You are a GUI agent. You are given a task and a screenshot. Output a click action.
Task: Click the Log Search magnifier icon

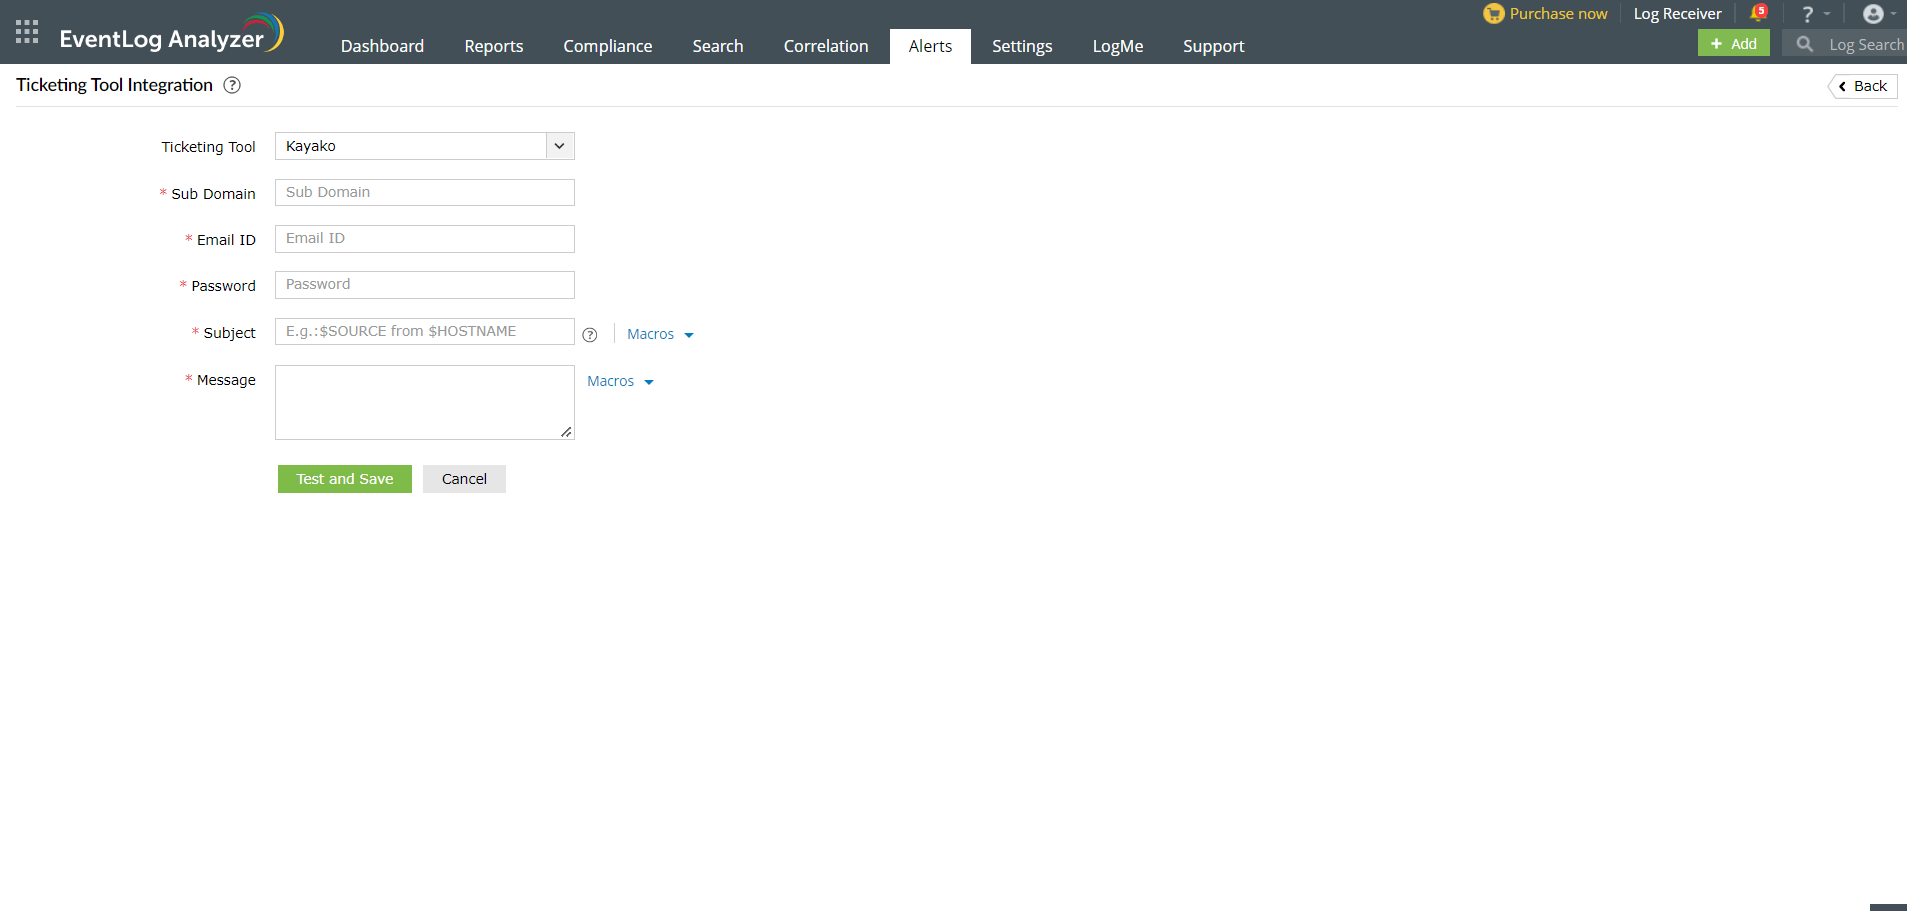[1804, 44]
